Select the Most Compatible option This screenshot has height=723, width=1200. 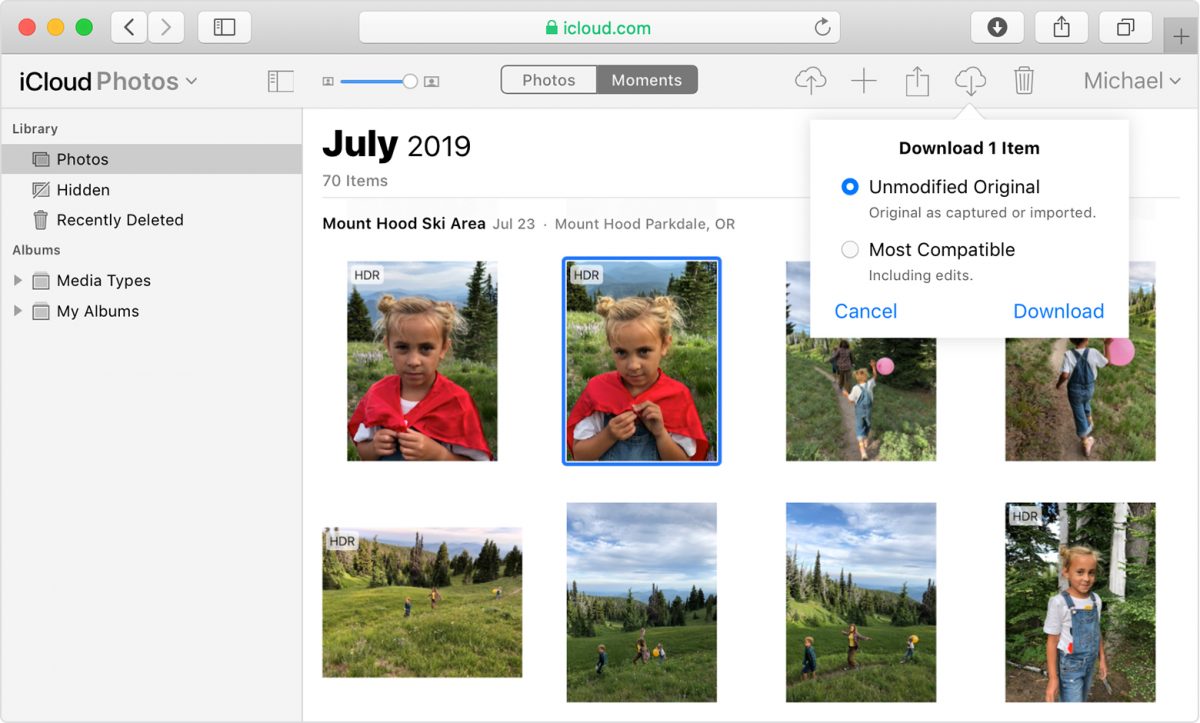coord(850,250)
